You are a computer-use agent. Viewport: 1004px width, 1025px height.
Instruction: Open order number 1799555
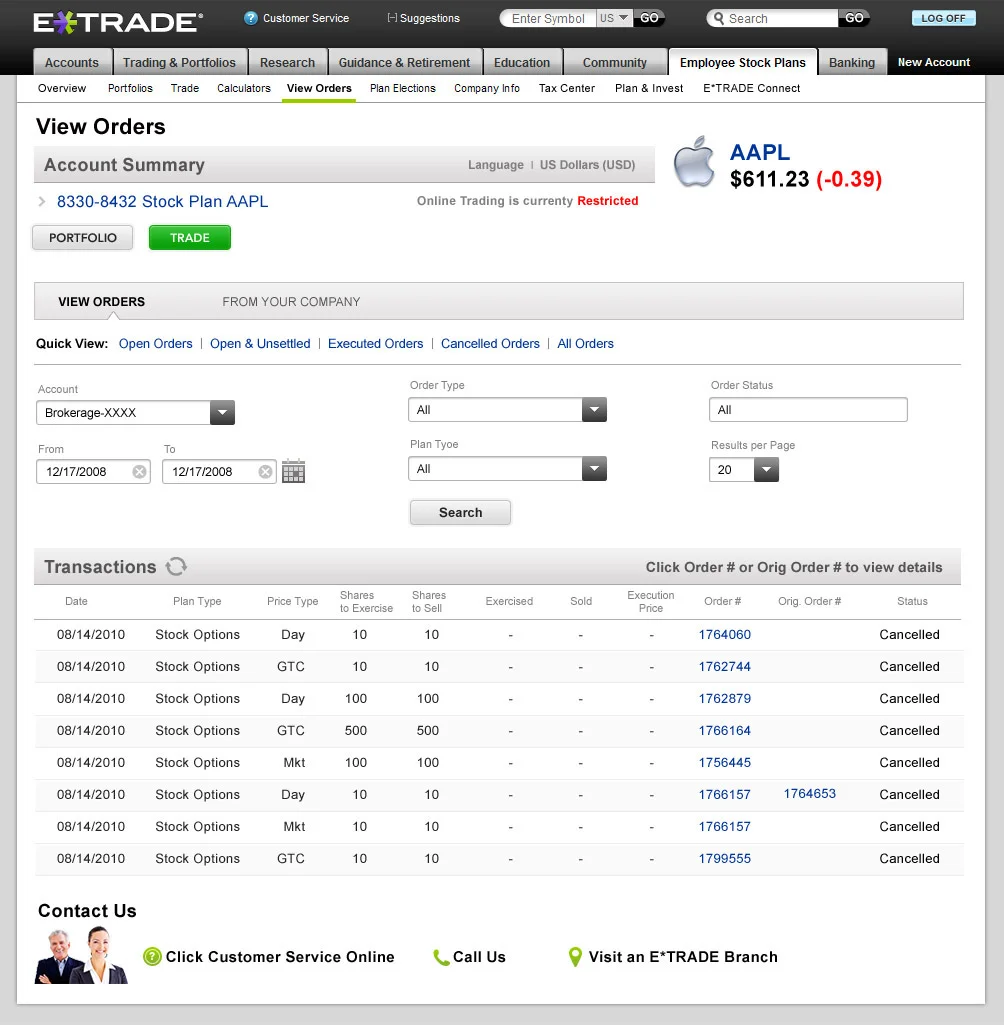coord(725,859)
